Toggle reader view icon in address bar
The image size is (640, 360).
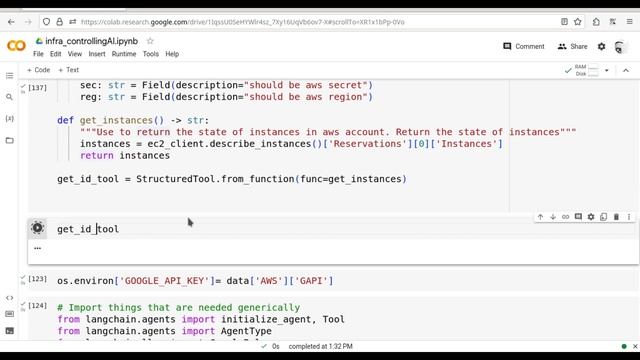pos(564,22)
